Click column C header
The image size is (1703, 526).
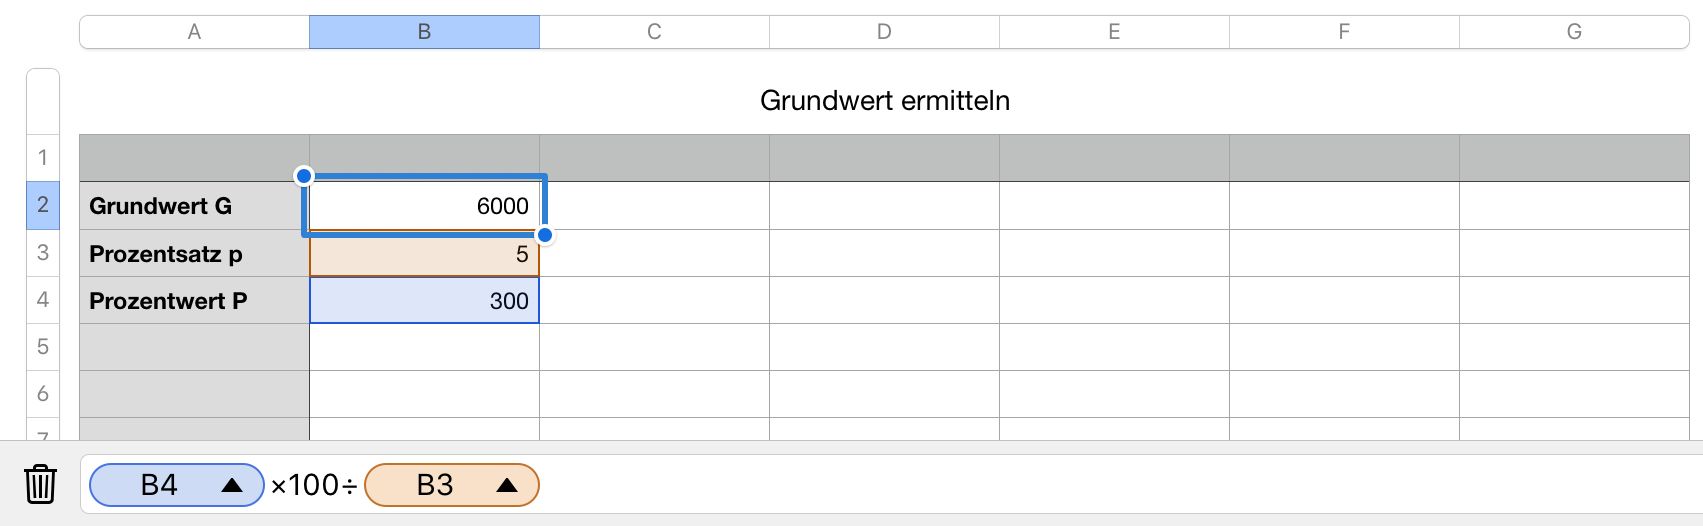[x=654, y=32]
